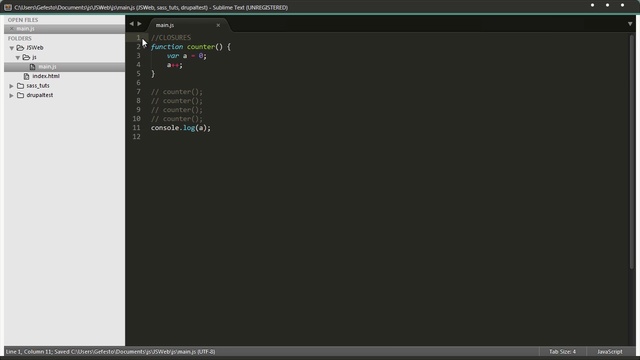Image resolution: width=640 pixels, height=360 pixels.
Task: Expand the sass_tuts folder
Action: coord(11,86)
